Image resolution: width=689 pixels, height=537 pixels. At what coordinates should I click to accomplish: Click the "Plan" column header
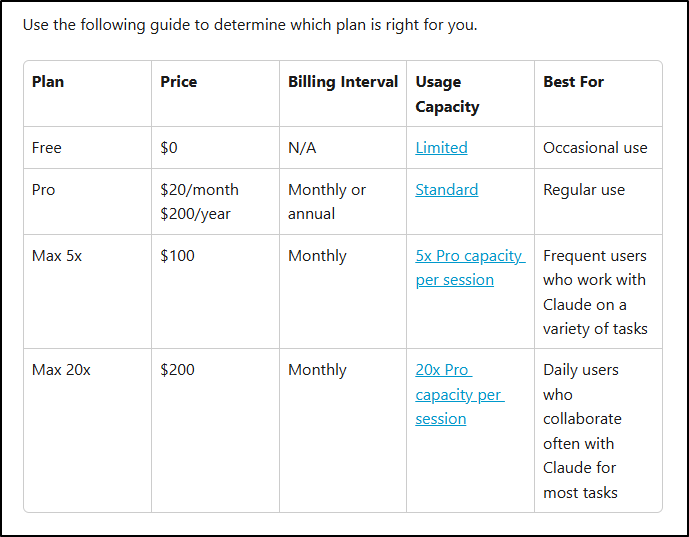[x=47, y=82]
